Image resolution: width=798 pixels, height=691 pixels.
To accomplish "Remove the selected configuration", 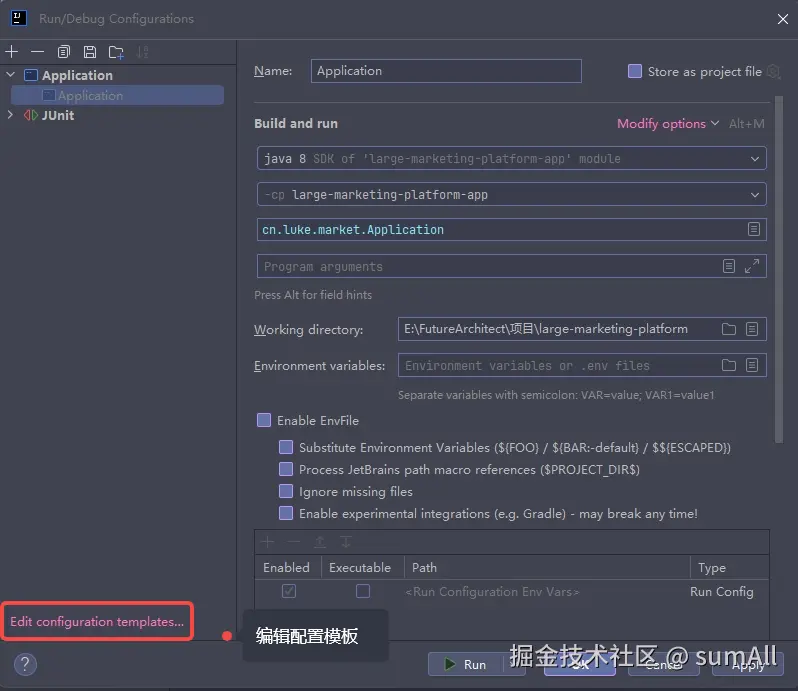I will point(37,52).
